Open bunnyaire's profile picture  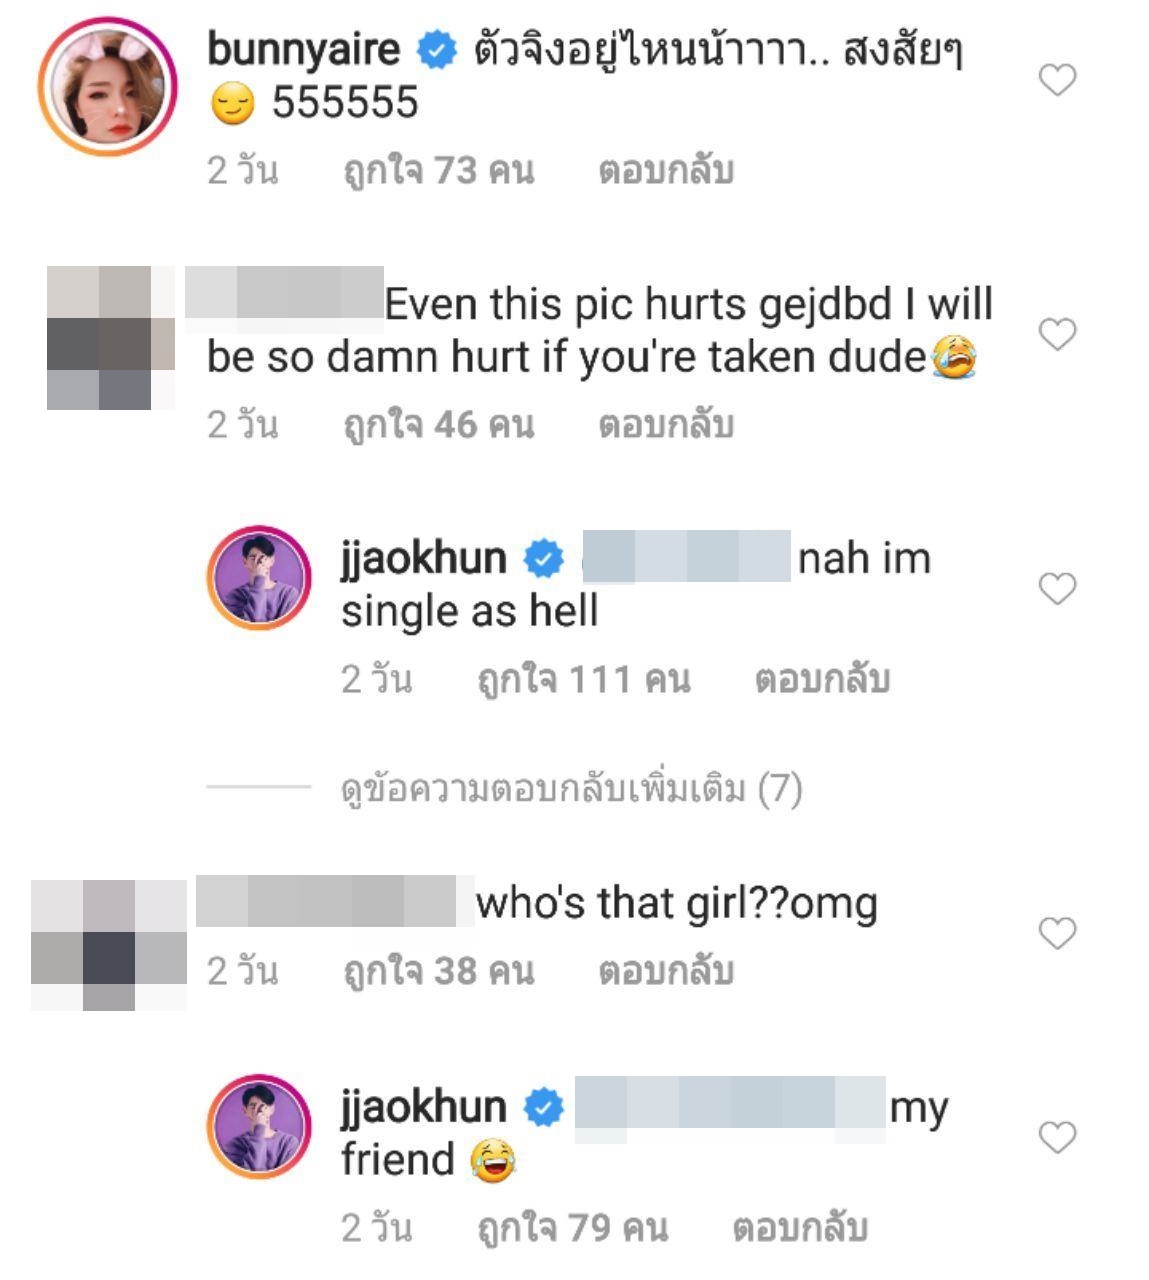click(108, 86)
